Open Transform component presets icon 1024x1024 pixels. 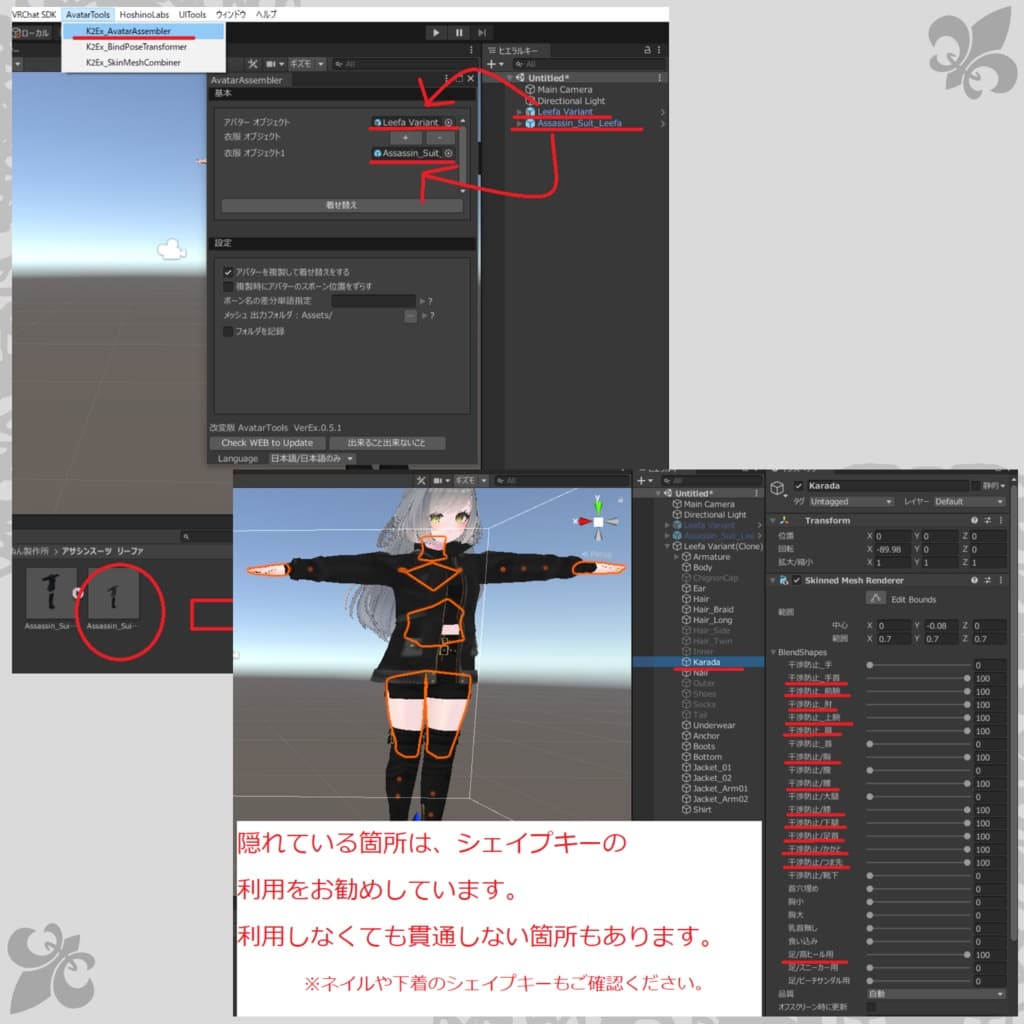(987, 520)
